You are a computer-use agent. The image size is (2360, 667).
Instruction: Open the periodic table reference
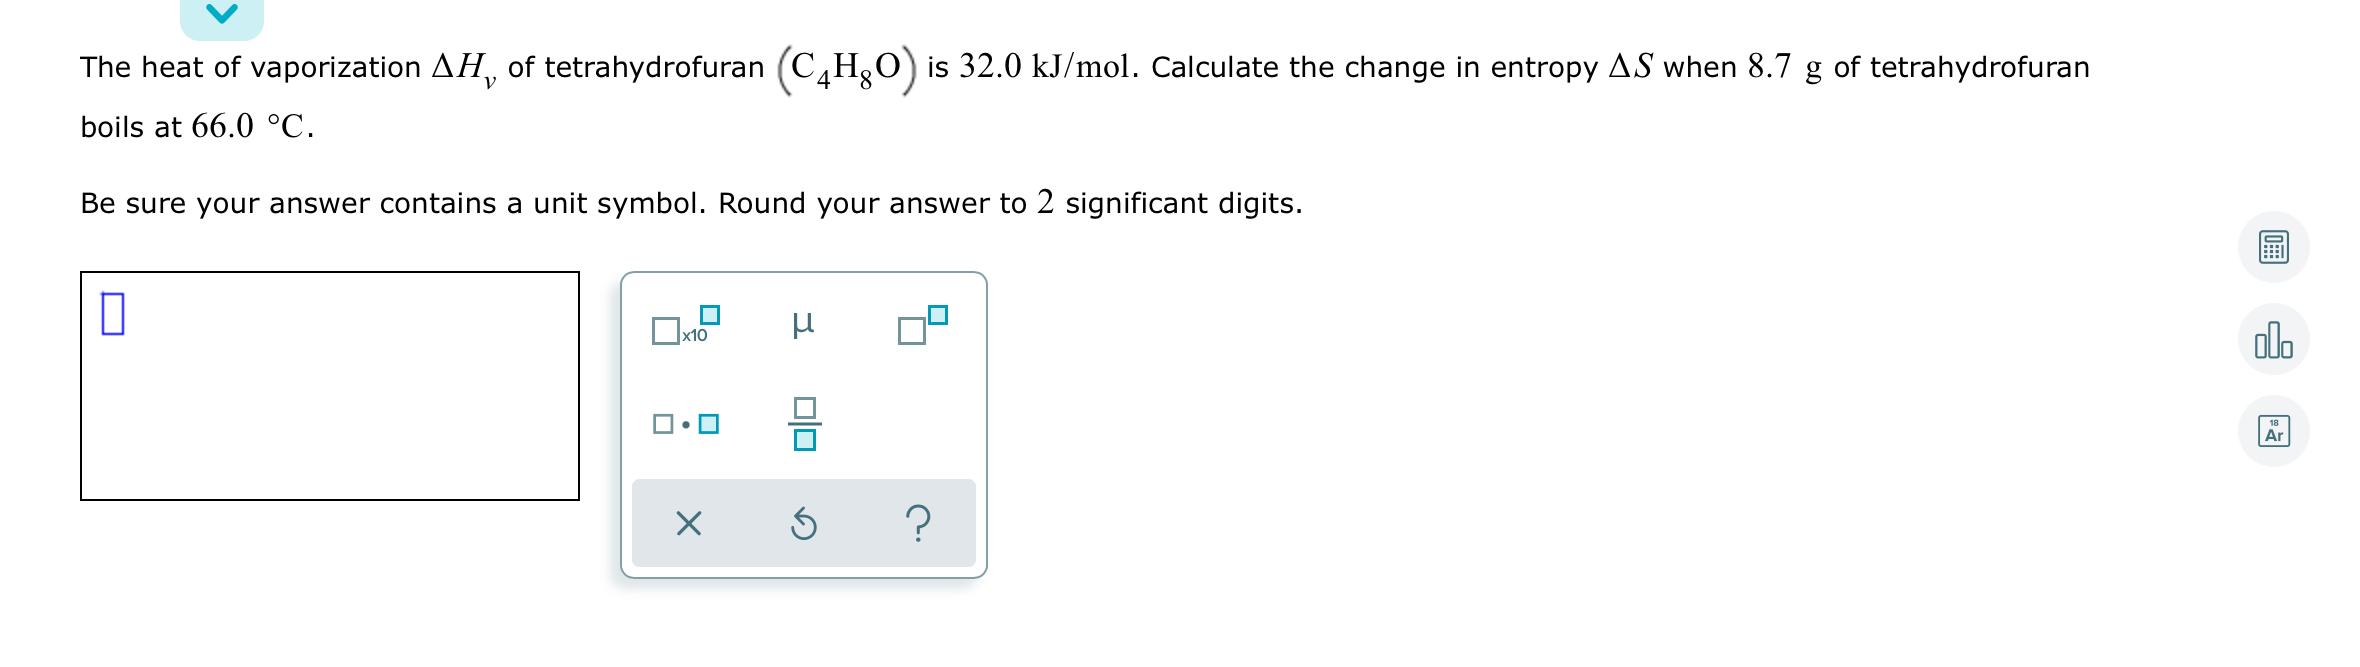2272,430
